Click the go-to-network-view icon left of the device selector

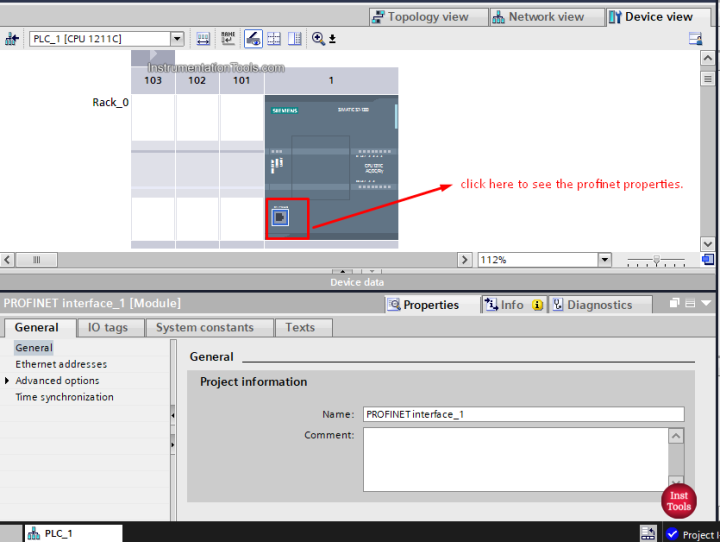(x=12, y=39)
